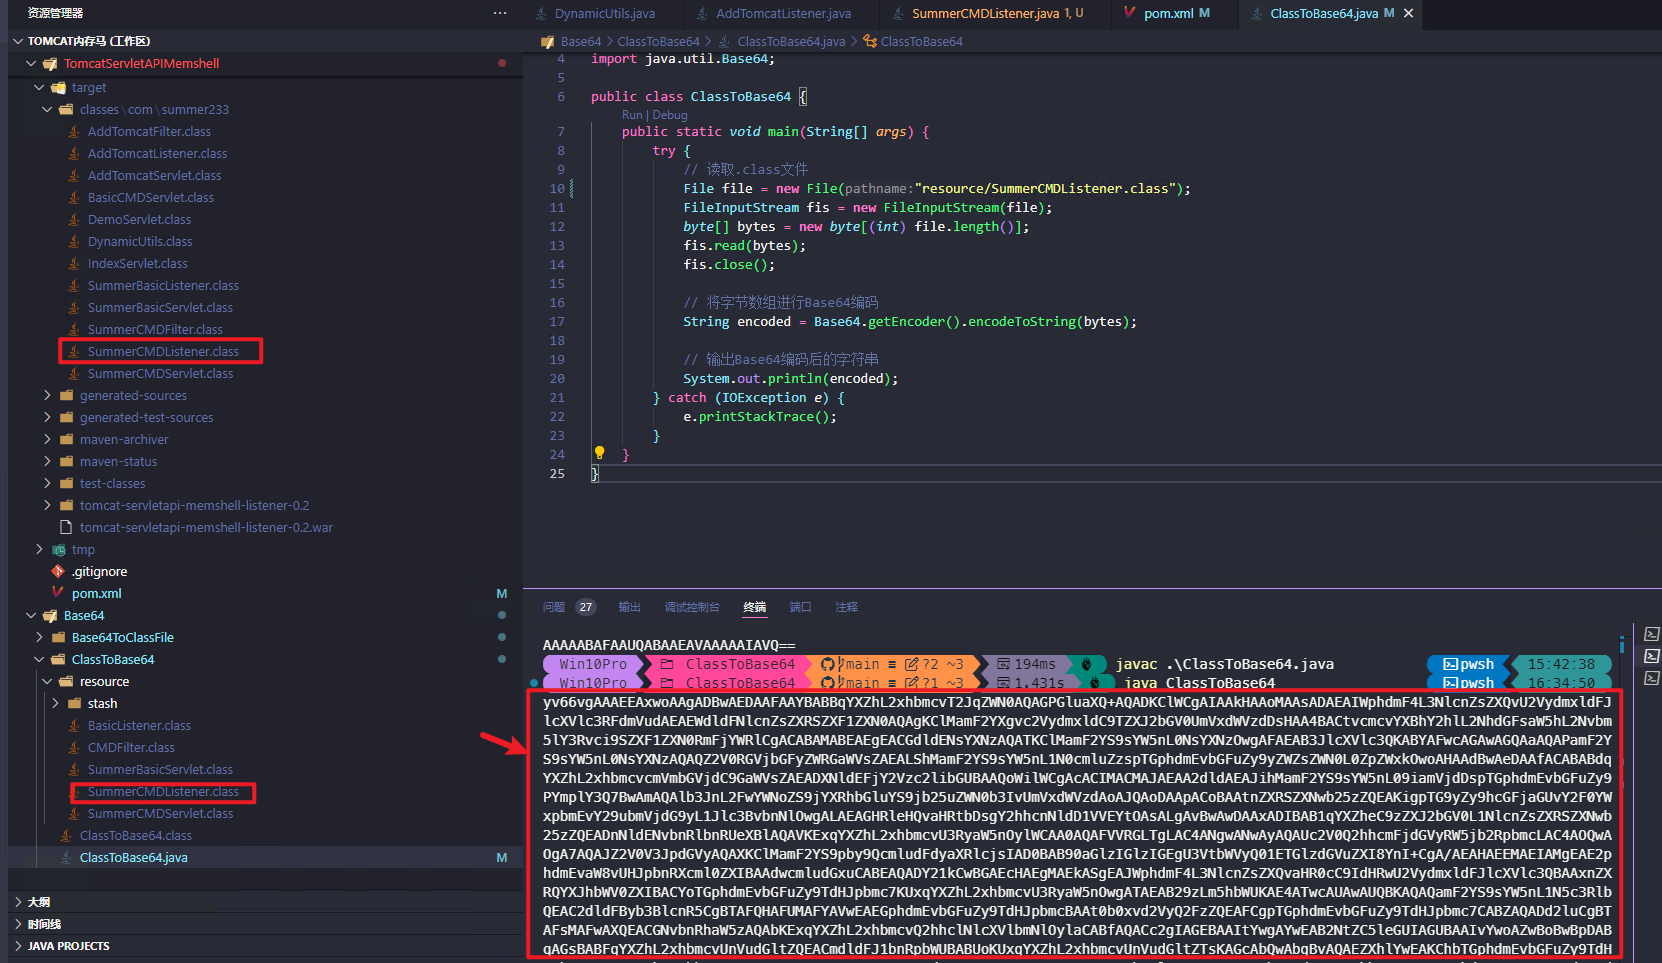Click the Run code lens above main
The height and width of the screenshot is (963, 1662).
click(632, 115)
